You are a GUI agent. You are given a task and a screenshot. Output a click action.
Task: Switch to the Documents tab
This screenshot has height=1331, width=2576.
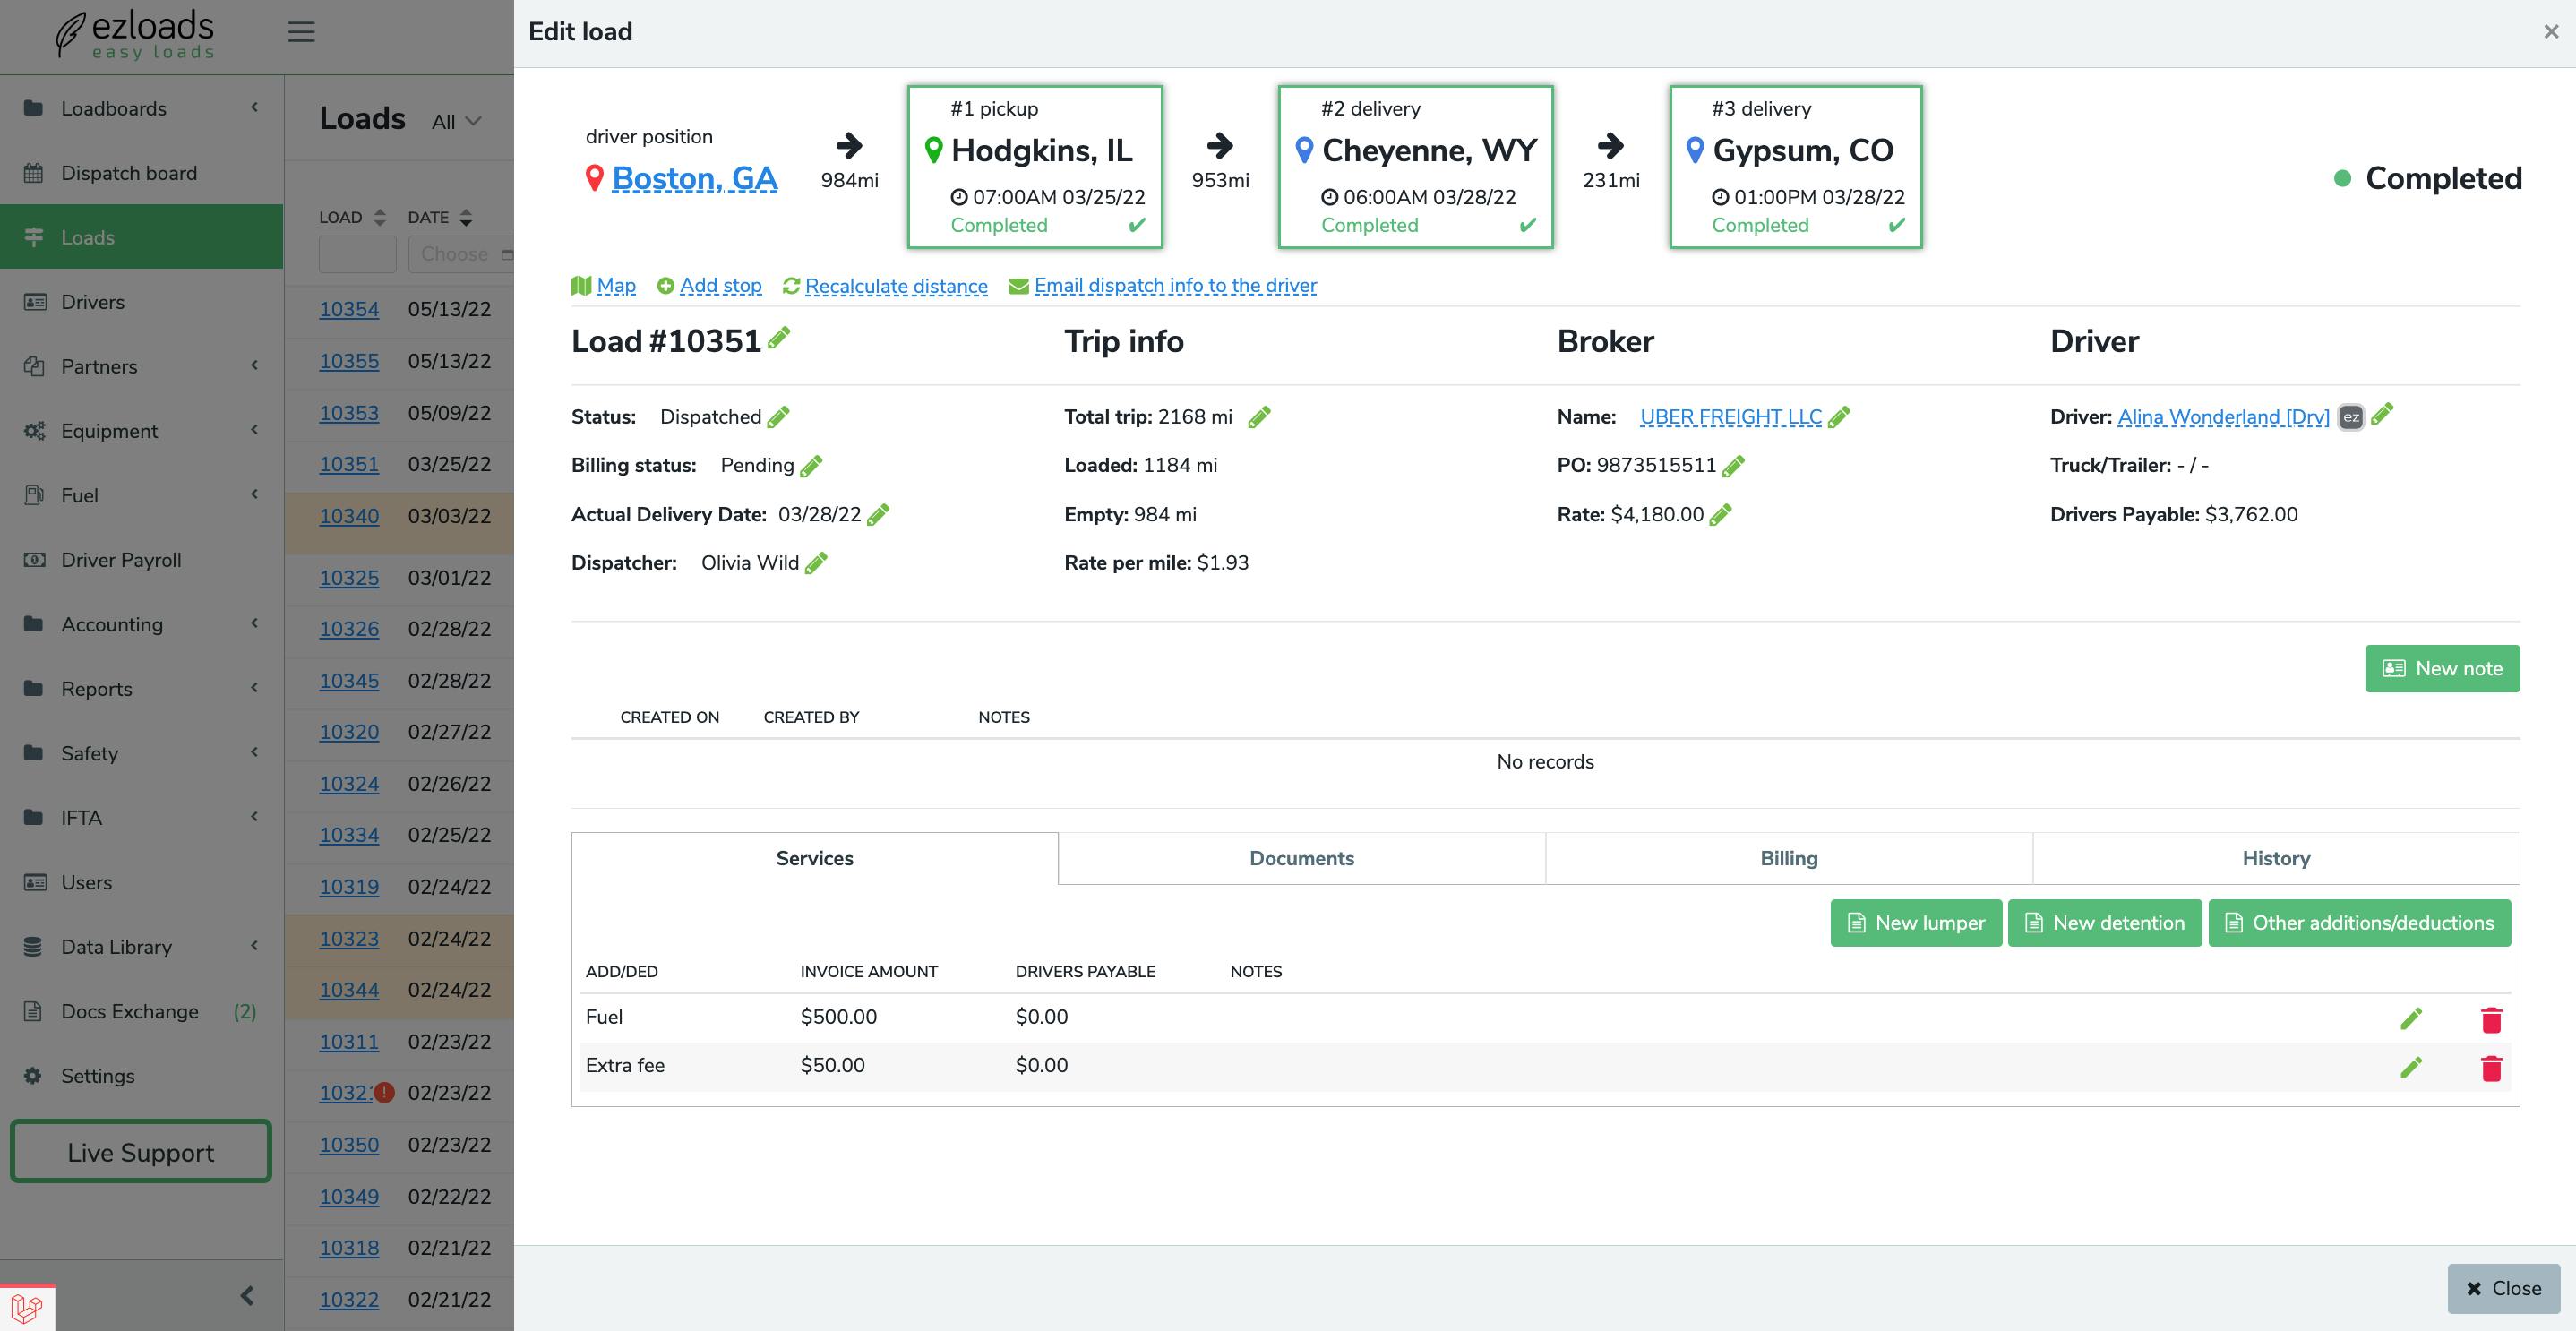1301,858
